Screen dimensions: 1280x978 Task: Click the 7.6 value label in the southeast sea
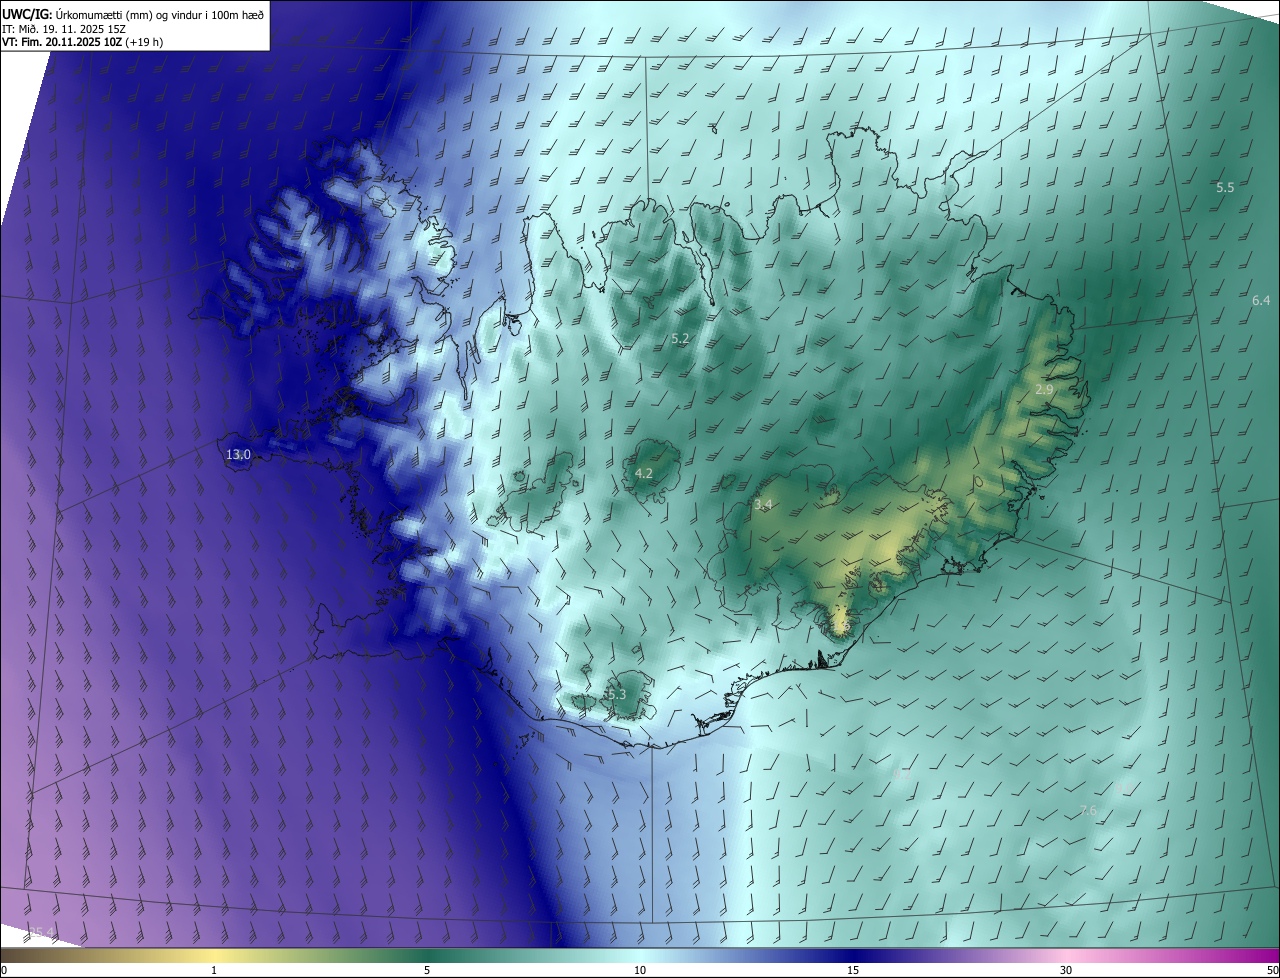point(1088,810)
